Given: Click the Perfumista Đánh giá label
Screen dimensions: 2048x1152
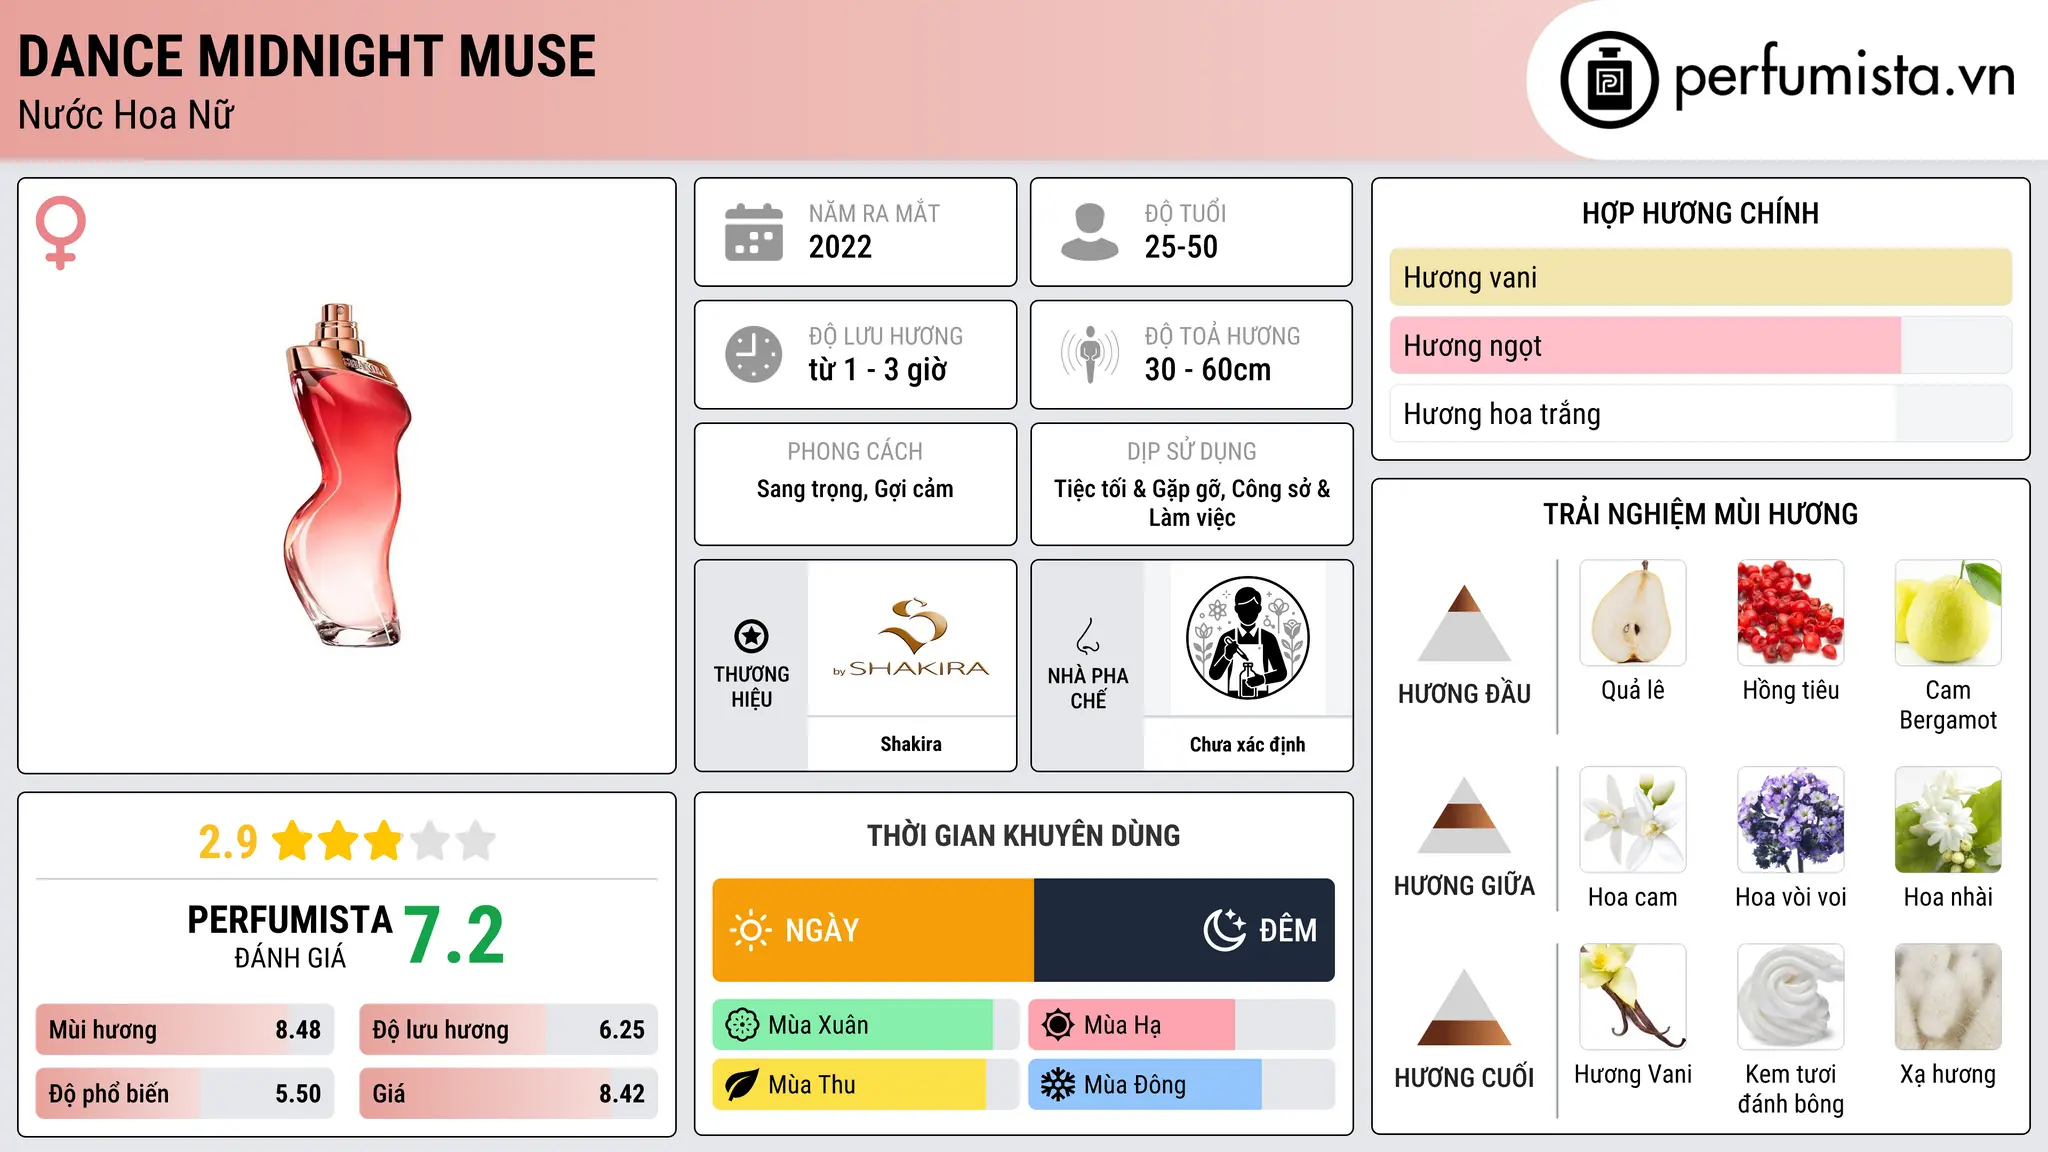Looking at the screenshot, I should pyautogui.click(x=290, y=936).
